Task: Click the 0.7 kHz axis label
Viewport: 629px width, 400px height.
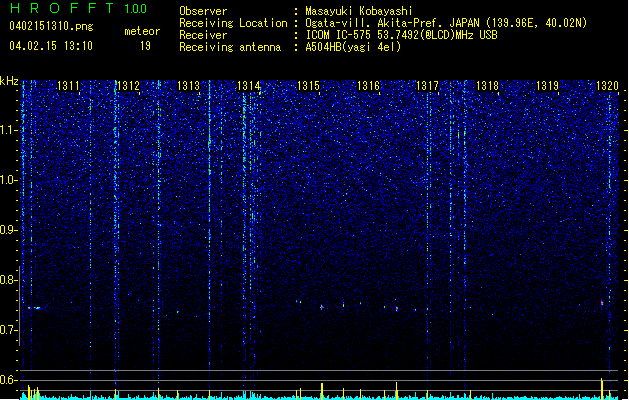Action: (x=9, y=330)
